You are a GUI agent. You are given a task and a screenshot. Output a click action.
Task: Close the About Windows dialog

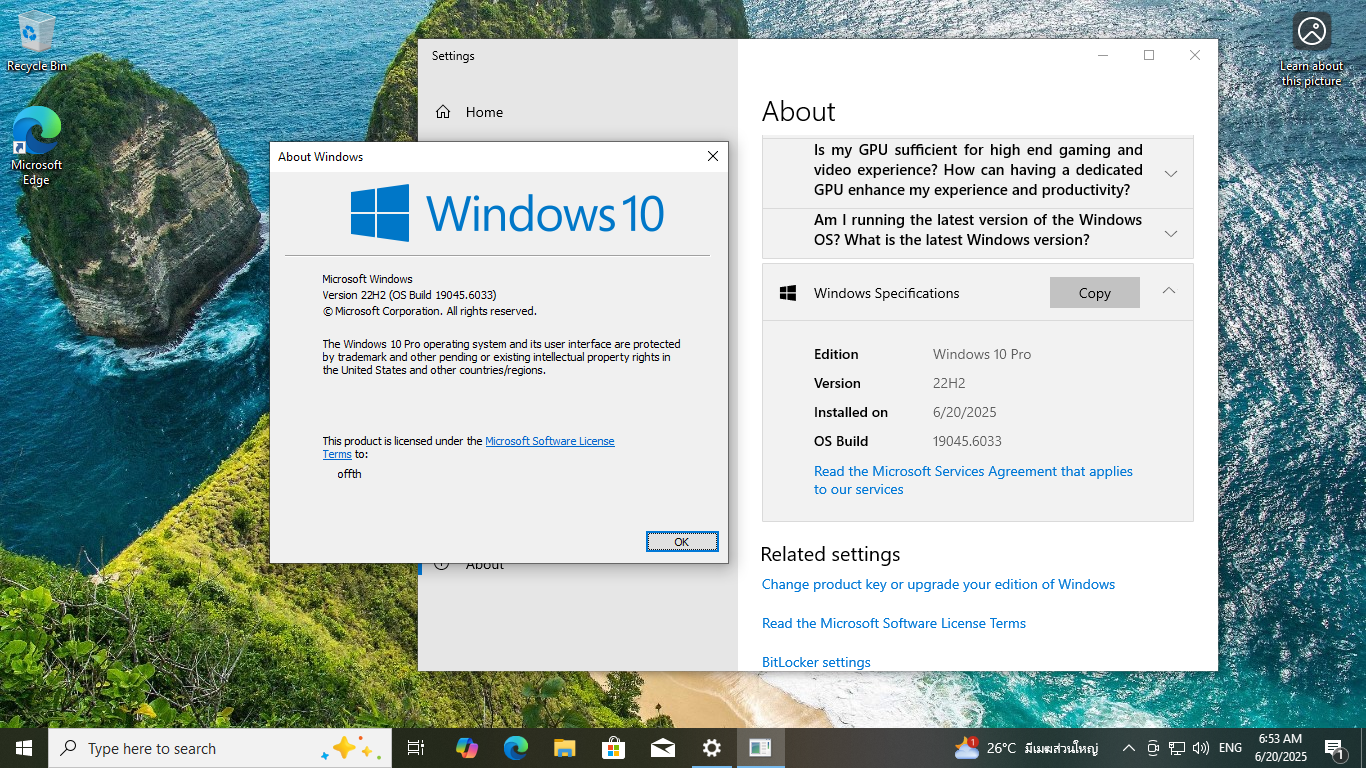713,157
